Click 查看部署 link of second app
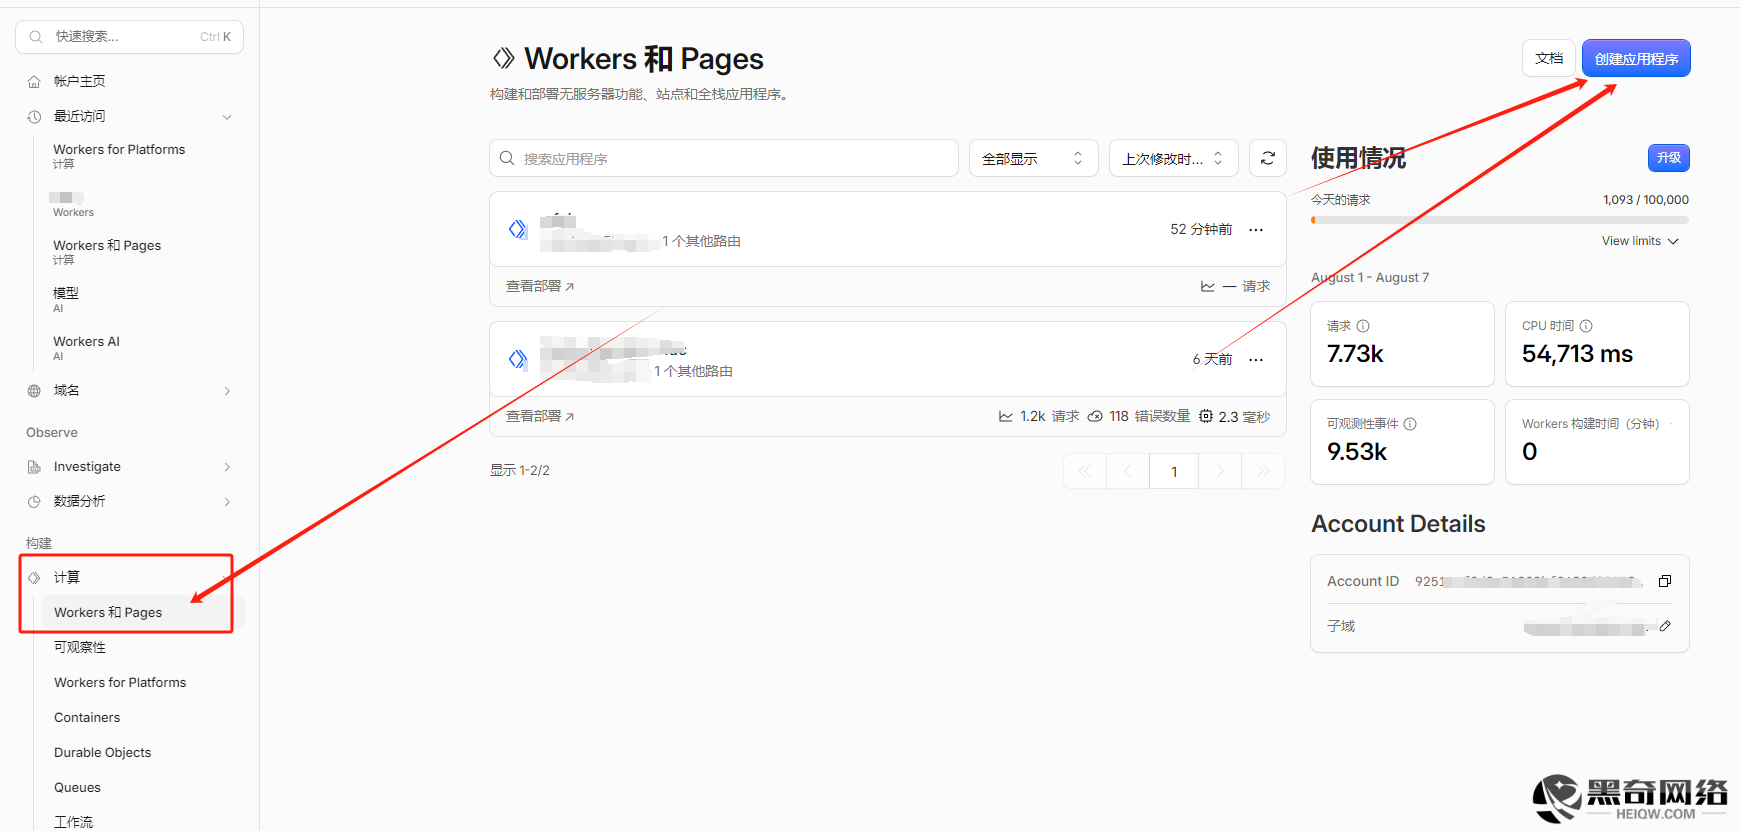Screen dimensions: 1740x831 pos(540,416)
